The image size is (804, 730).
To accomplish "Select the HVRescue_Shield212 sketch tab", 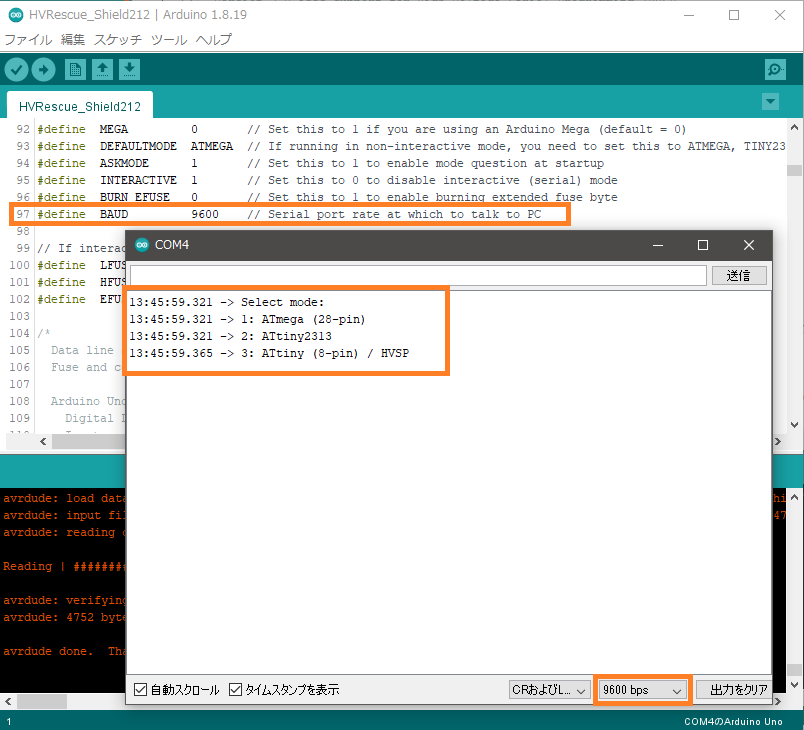I will [79, 106].
